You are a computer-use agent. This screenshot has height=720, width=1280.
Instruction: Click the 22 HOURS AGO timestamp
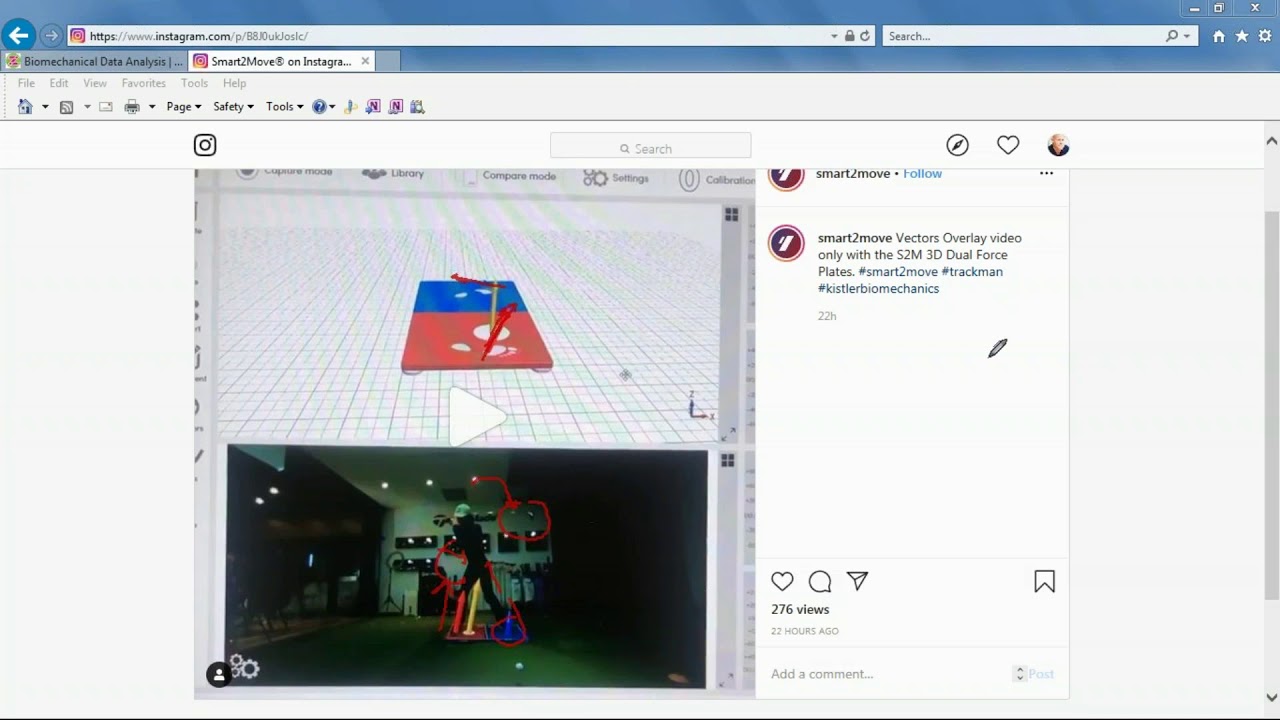805,631
